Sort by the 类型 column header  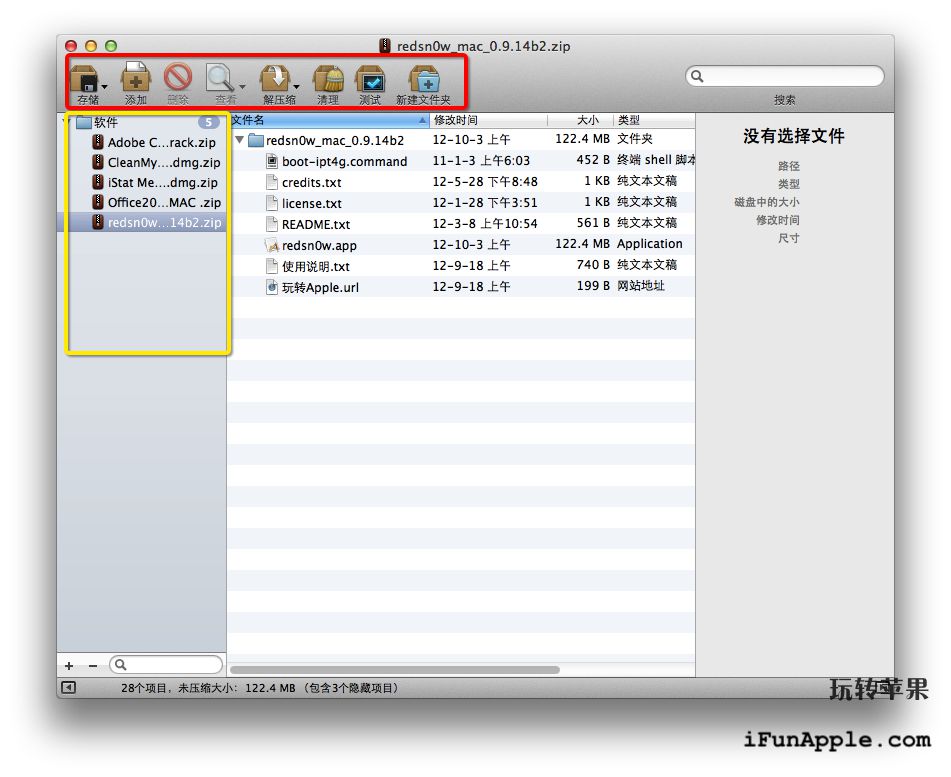[654, 120]
